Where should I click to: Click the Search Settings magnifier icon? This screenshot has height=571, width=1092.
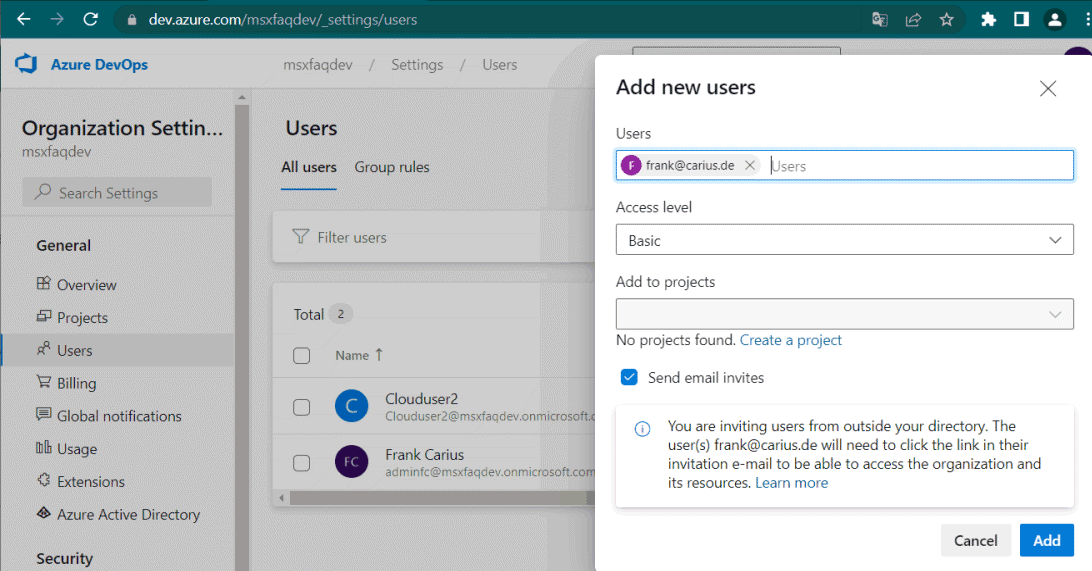[43, 191]
